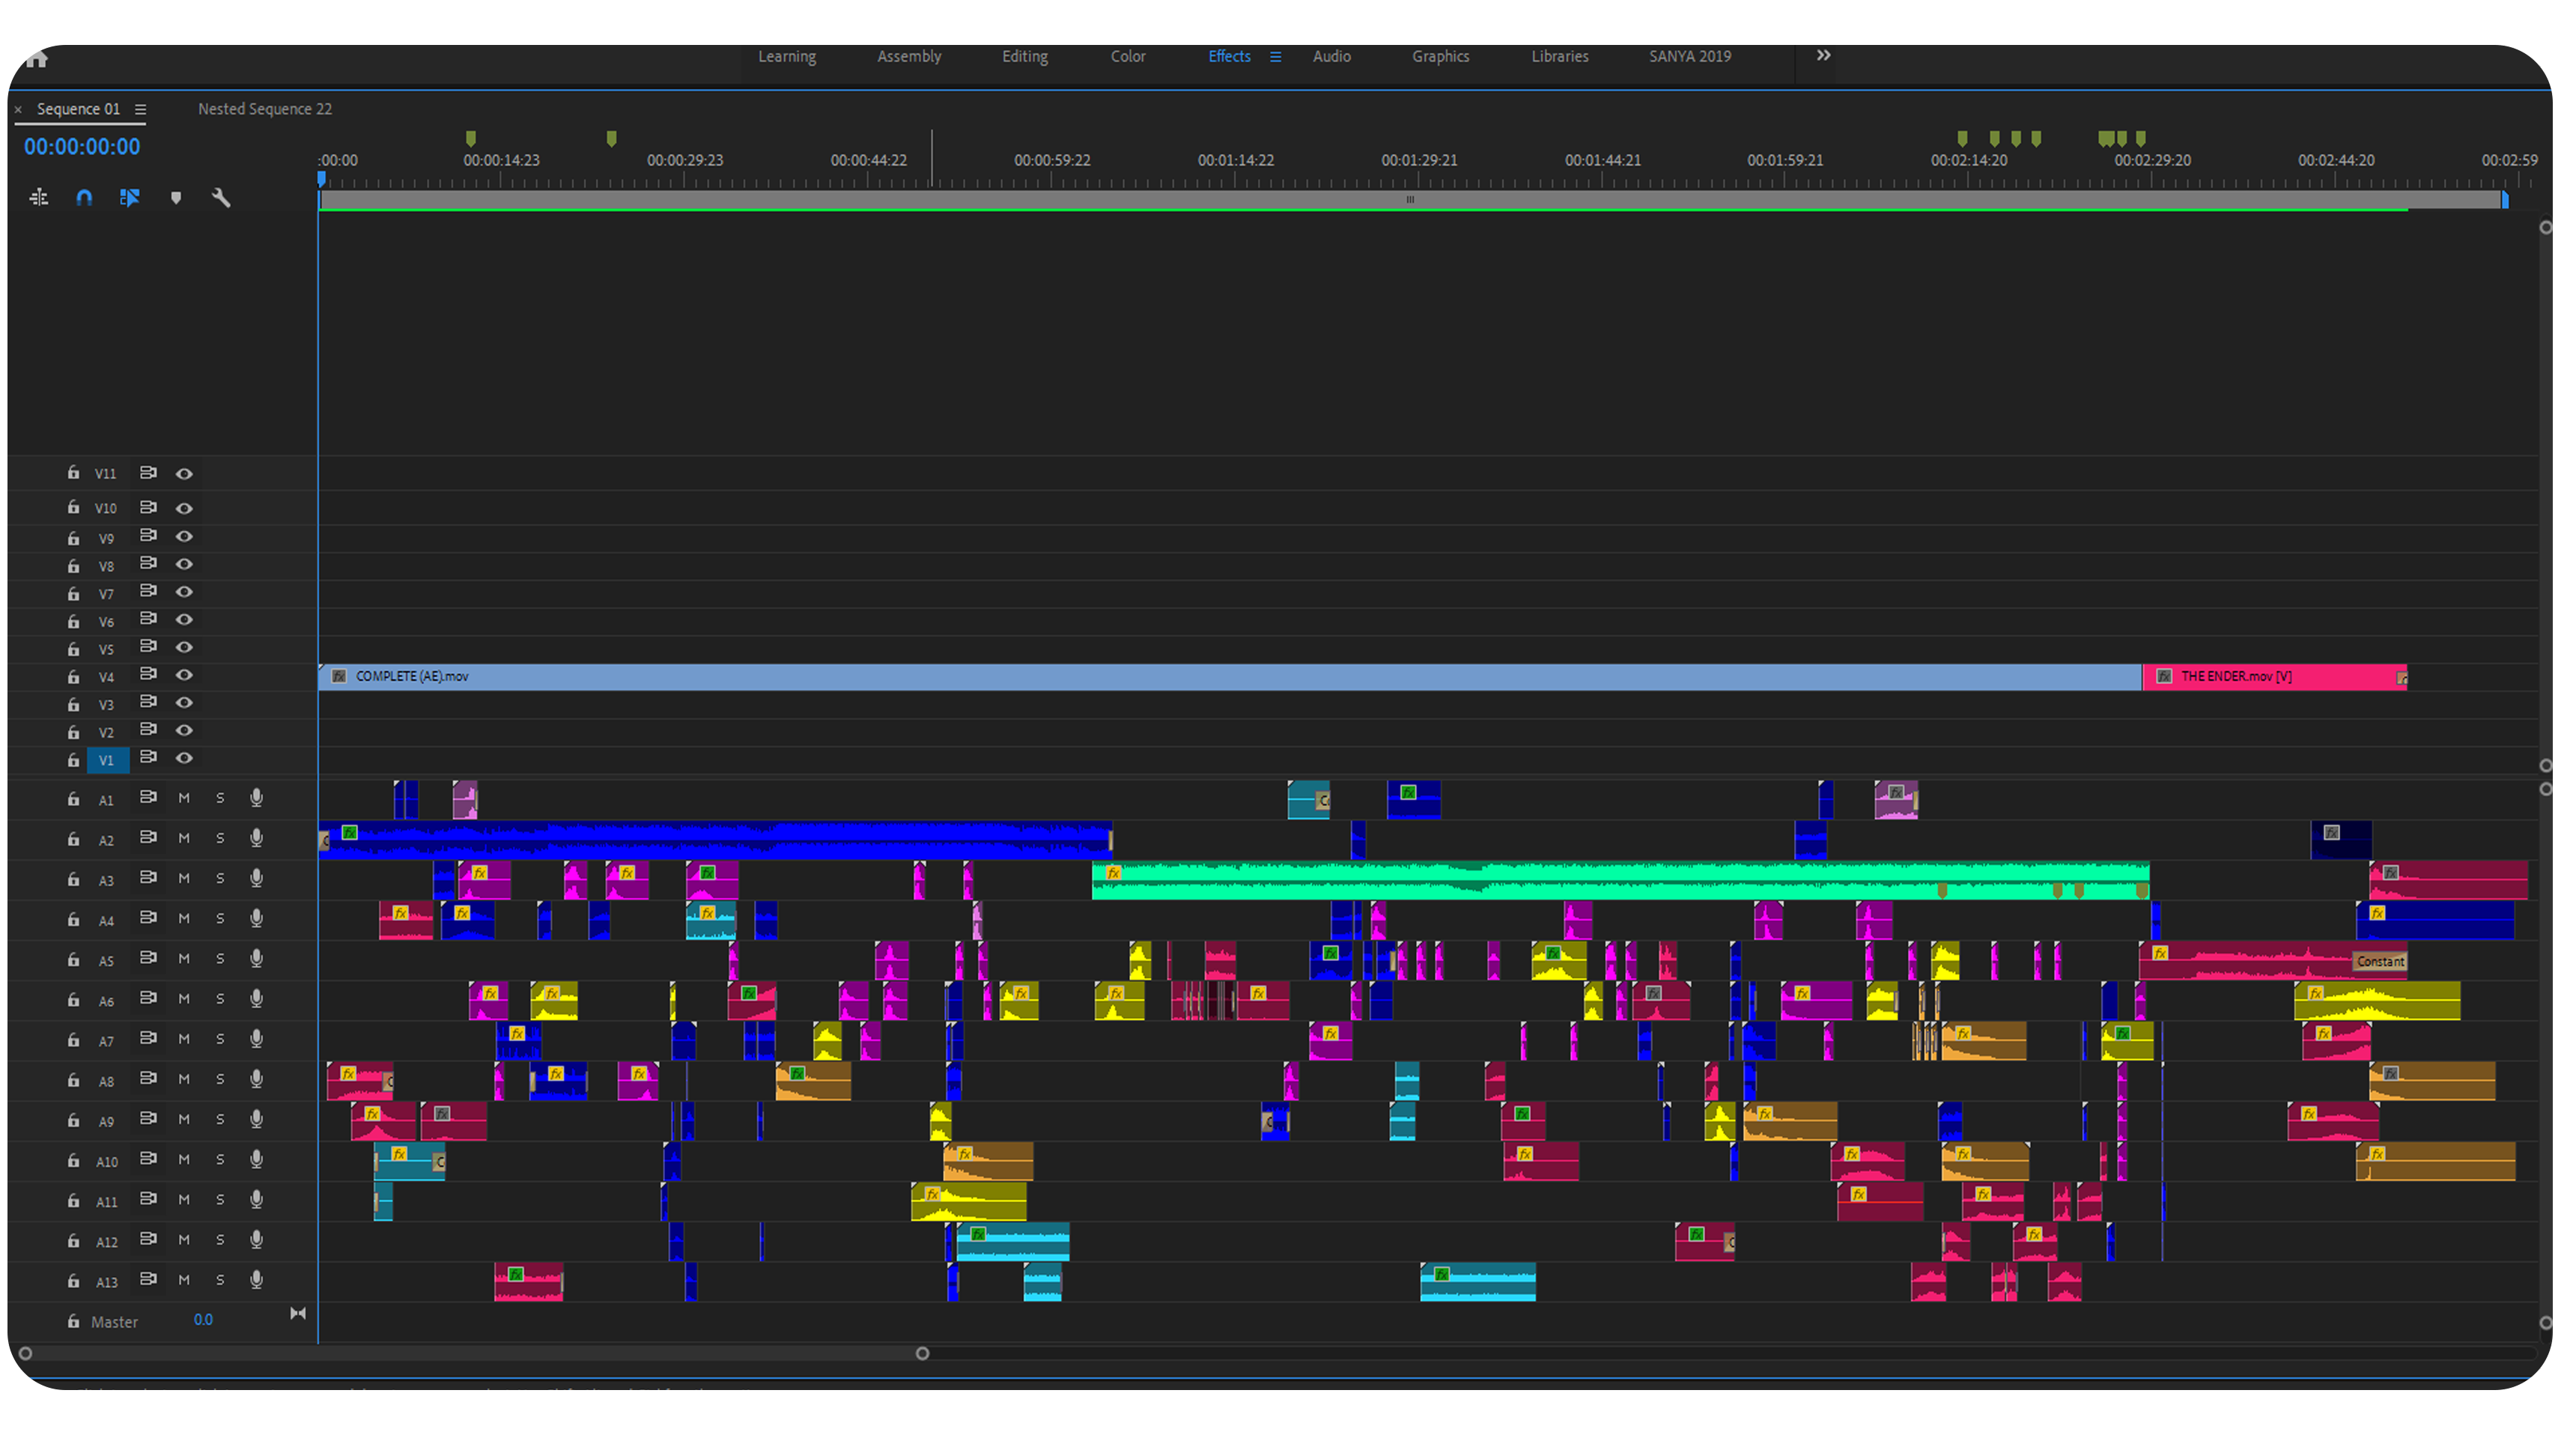
Task: Solo audio track A3
Action: pyautogui.click(x=220, y=879)
